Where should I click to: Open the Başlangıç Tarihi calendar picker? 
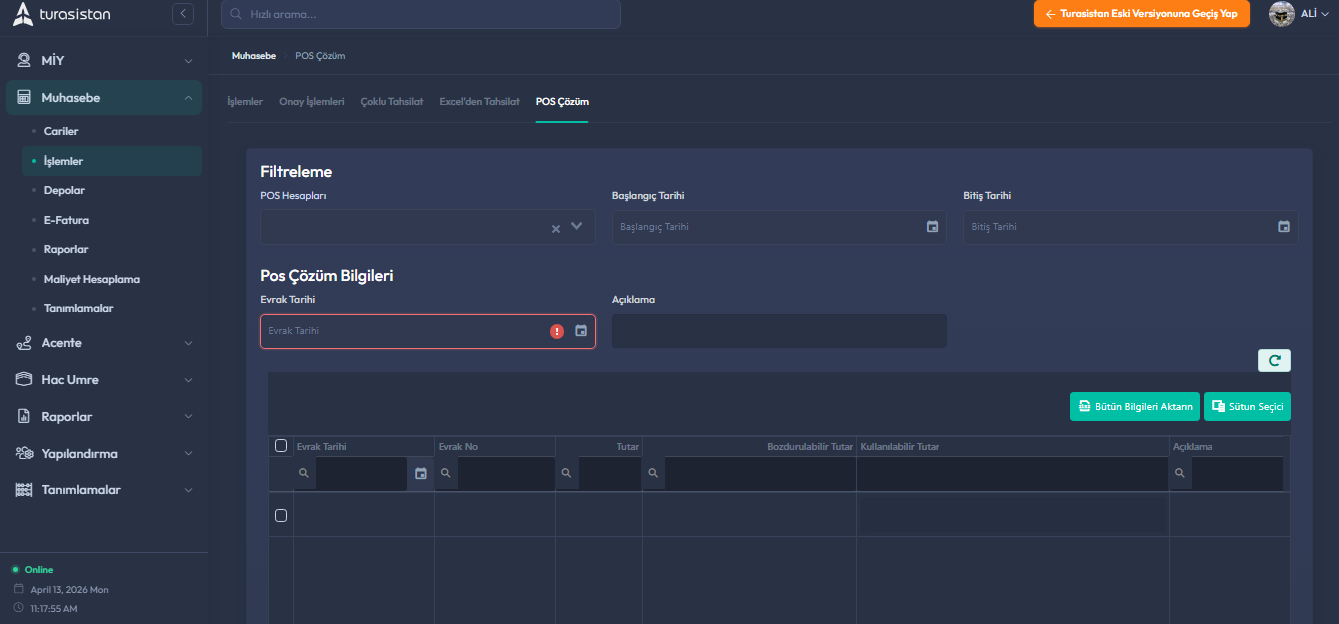(x=932, y=227)
